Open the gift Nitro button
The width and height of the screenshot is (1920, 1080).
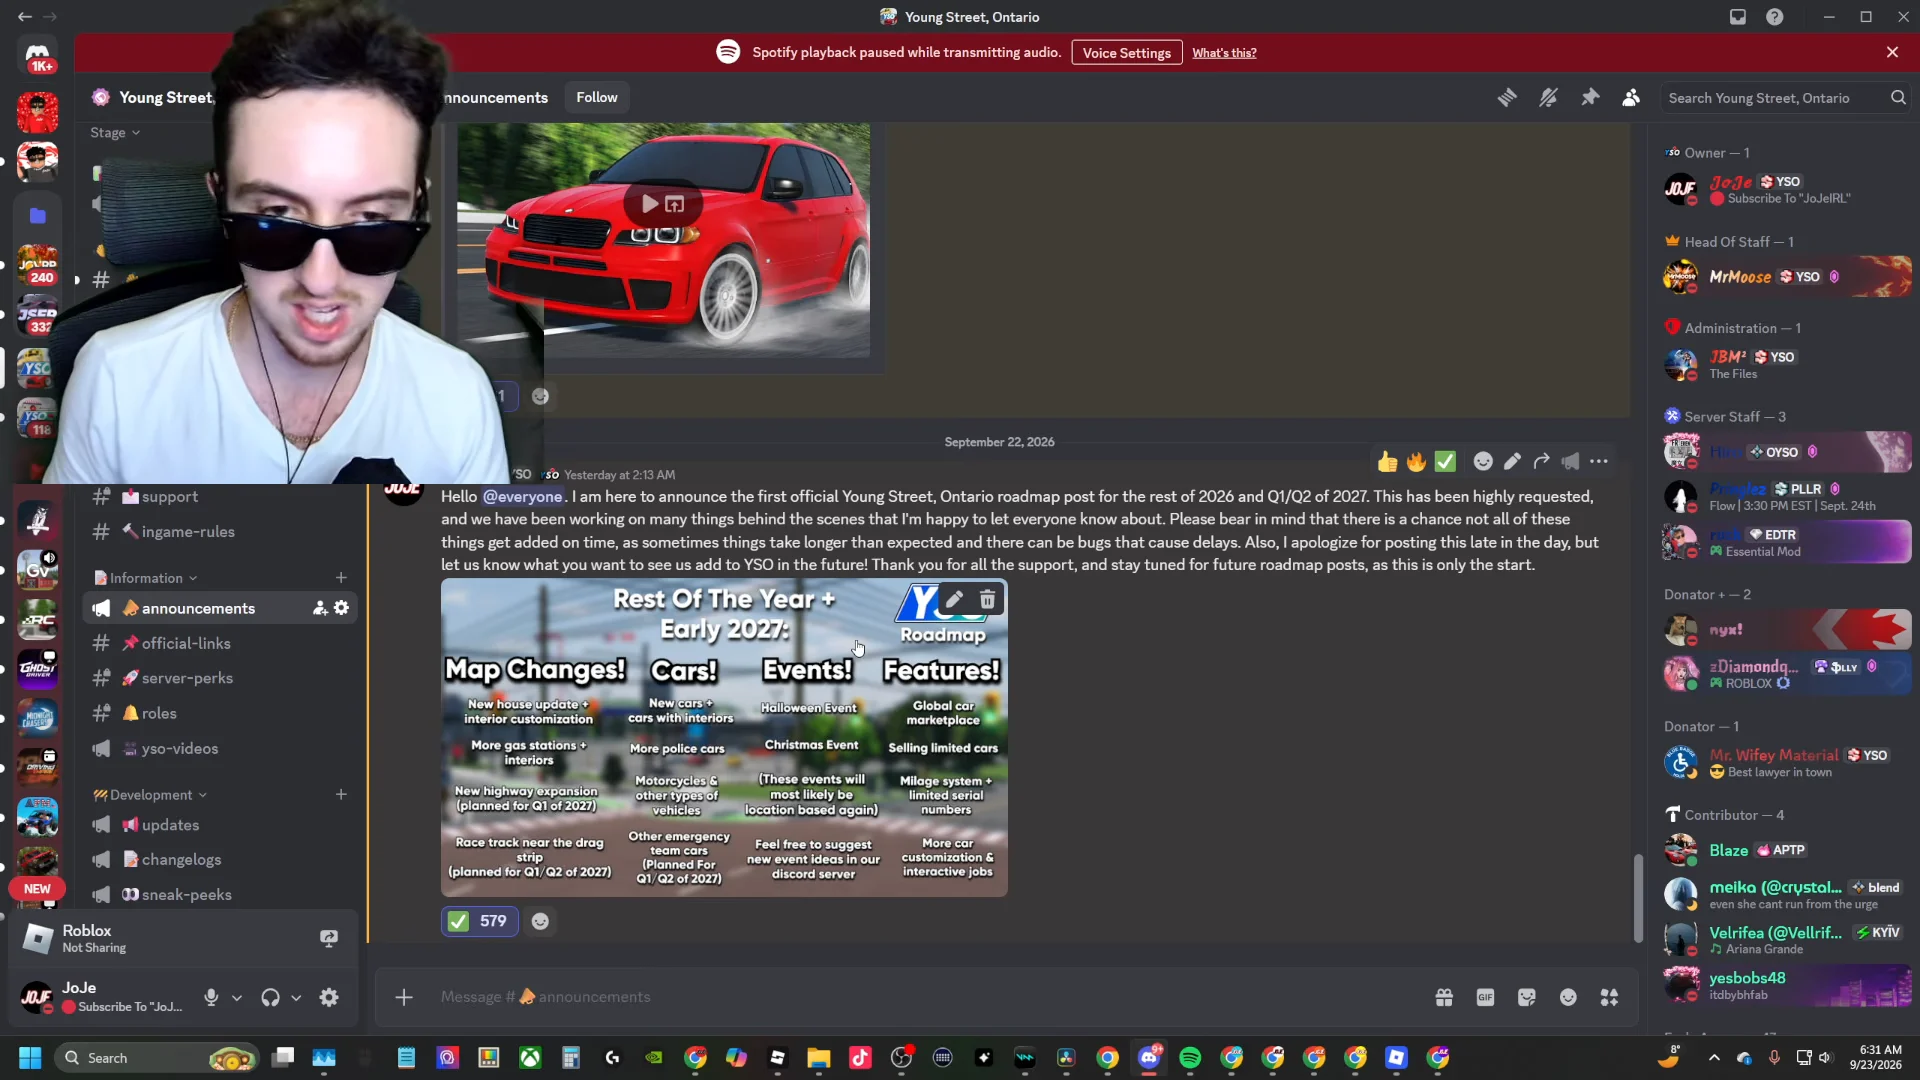pos(1444,997)
